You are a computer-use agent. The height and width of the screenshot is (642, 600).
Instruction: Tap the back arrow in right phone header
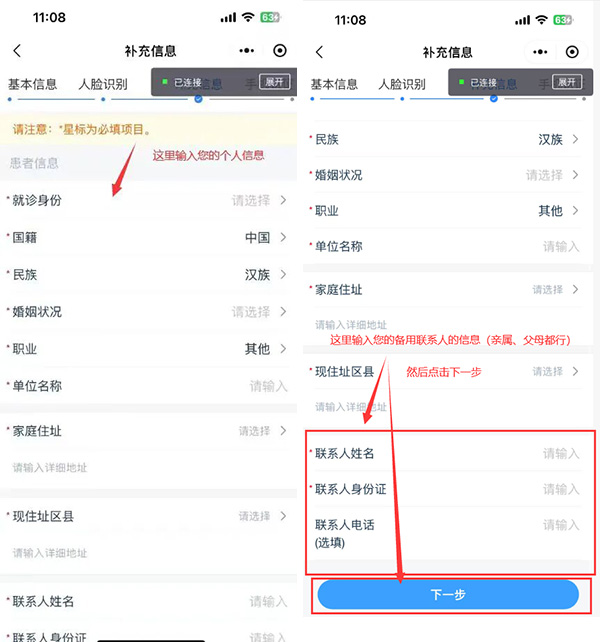pos(319,52)
